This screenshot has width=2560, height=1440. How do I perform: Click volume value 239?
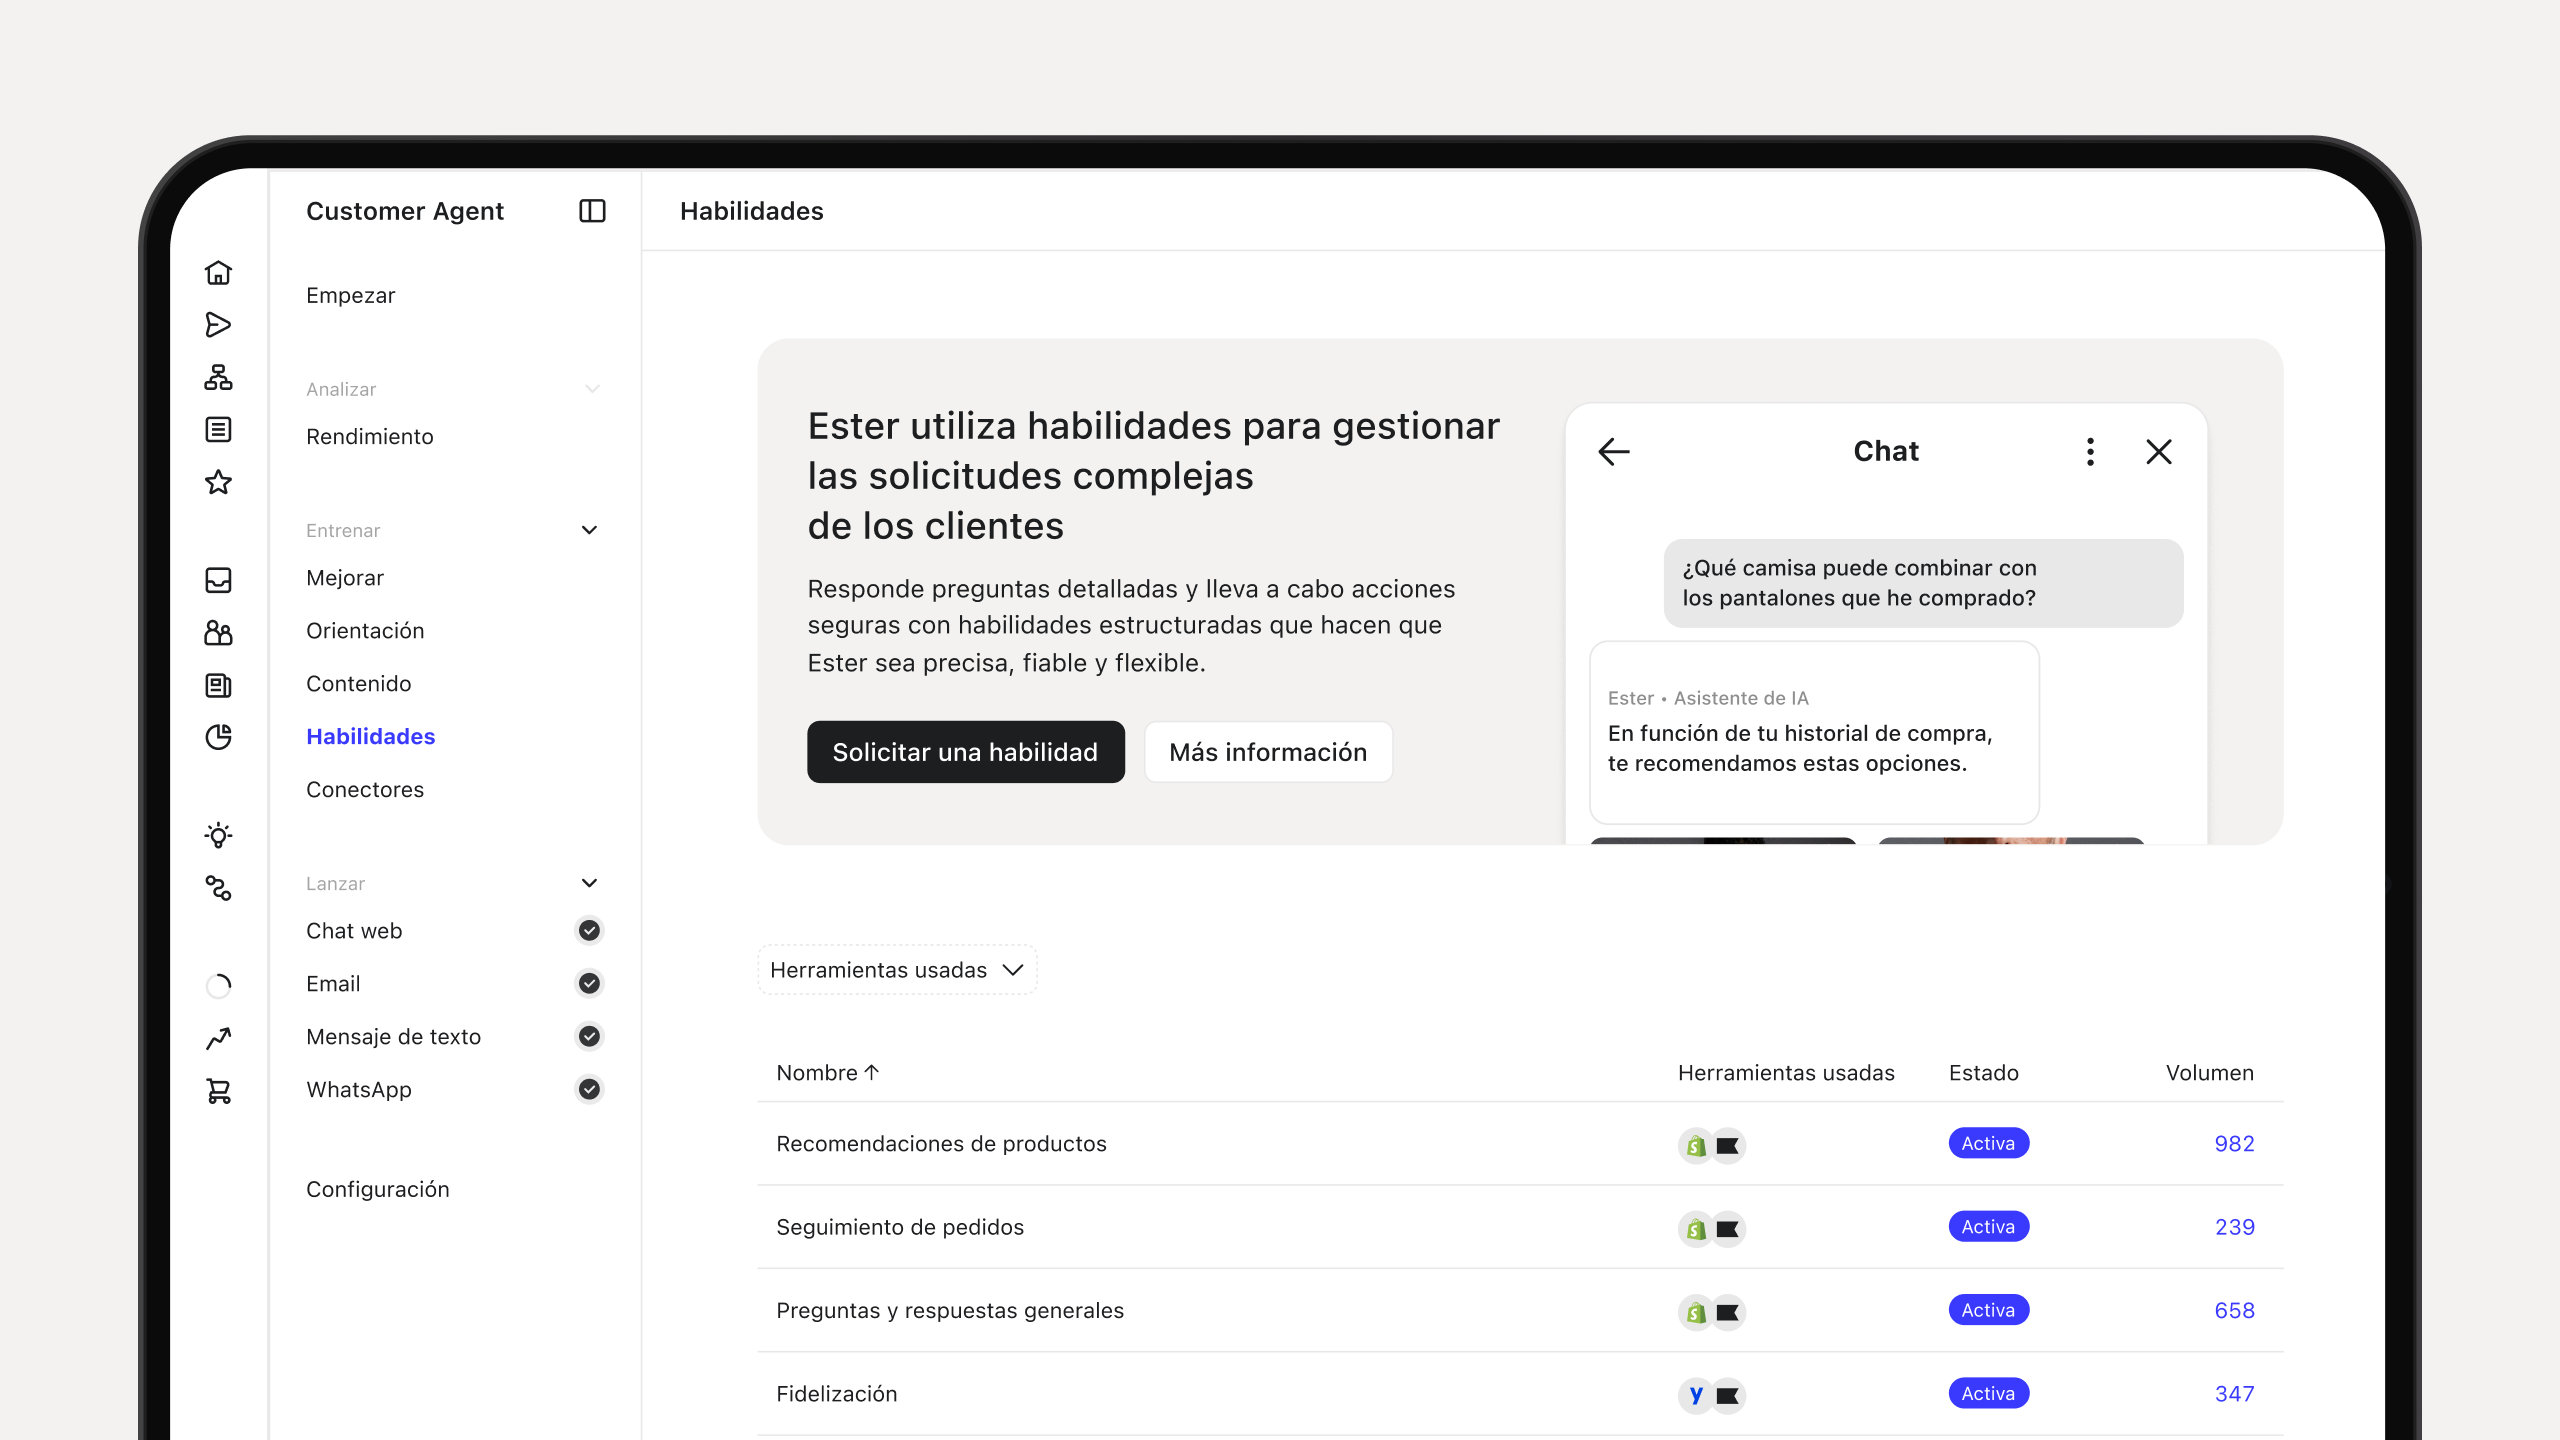coord(2234,1227)
